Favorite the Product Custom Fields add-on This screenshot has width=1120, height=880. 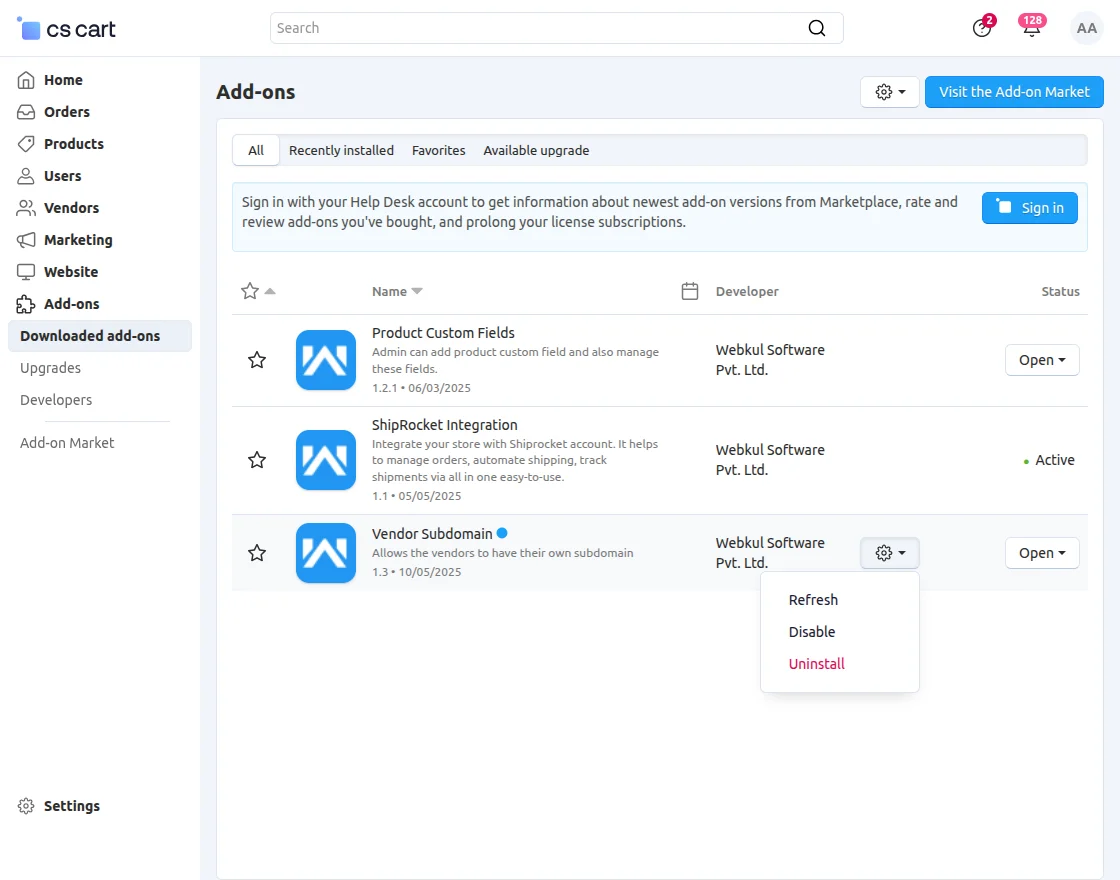tap(257, 359)
